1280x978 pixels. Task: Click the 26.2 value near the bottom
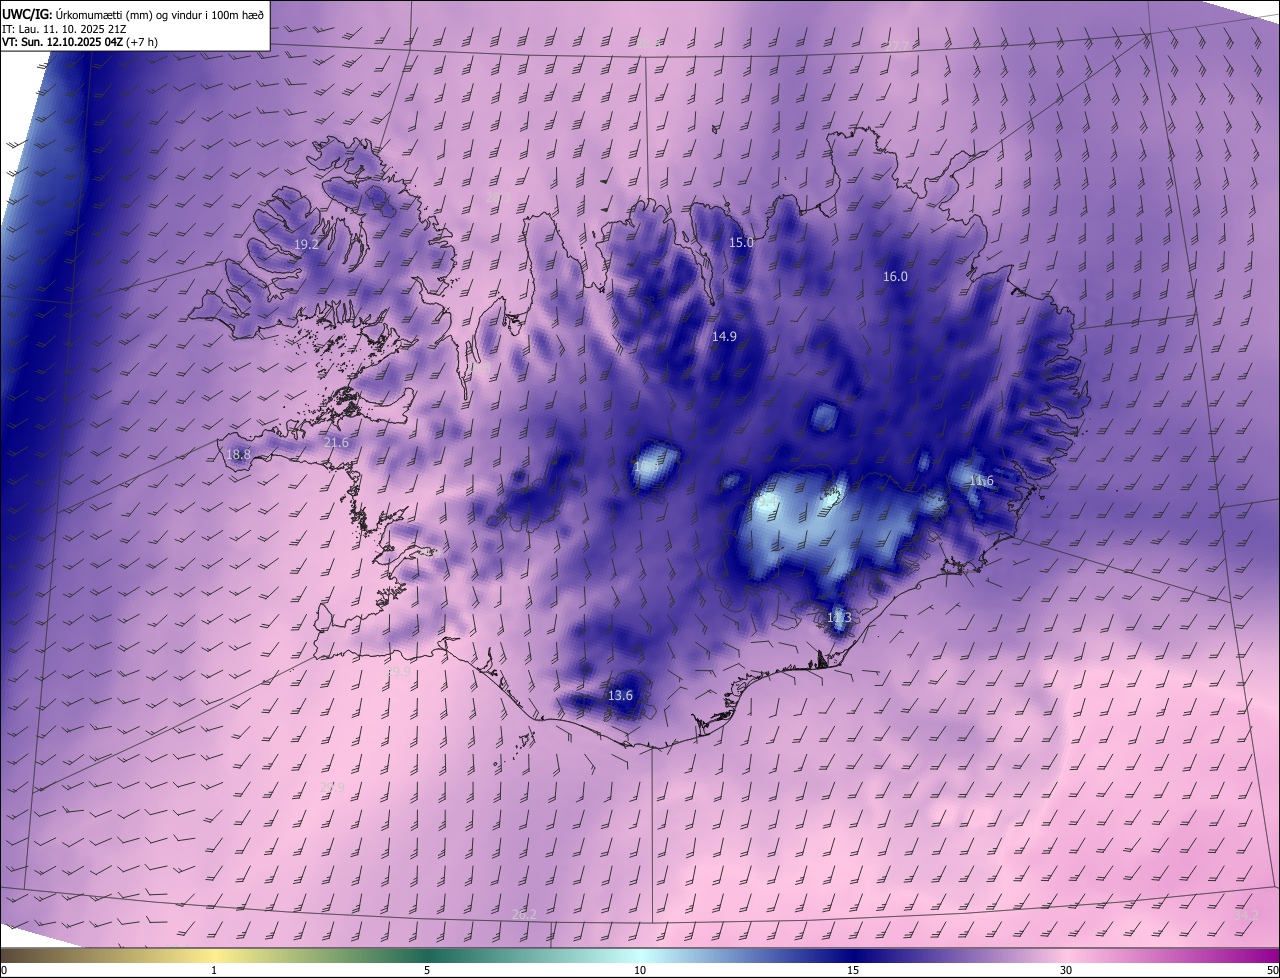(x=524, y=914)
